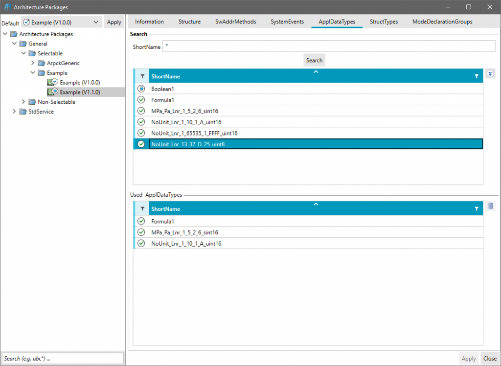
Task: Click the filter icon left of search results header
Action: pyautogui.click(x=142, y=76)
